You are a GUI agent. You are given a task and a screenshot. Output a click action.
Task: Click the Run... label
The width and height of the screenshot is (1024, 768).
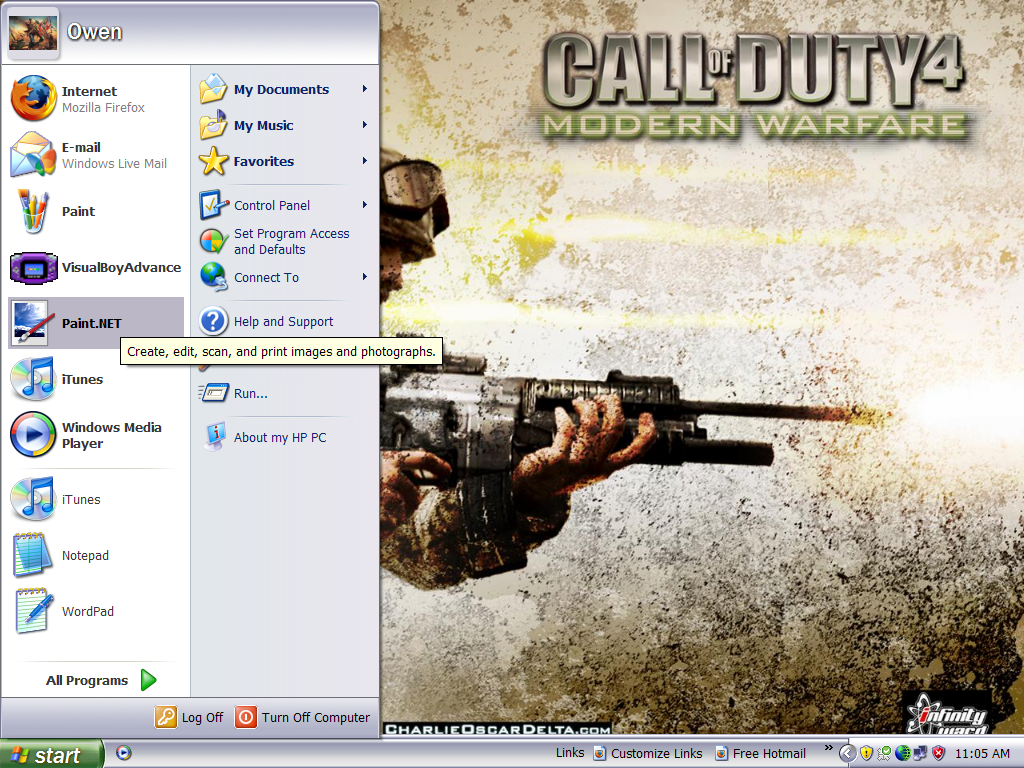pyautogui.click(x=251, y=393)
